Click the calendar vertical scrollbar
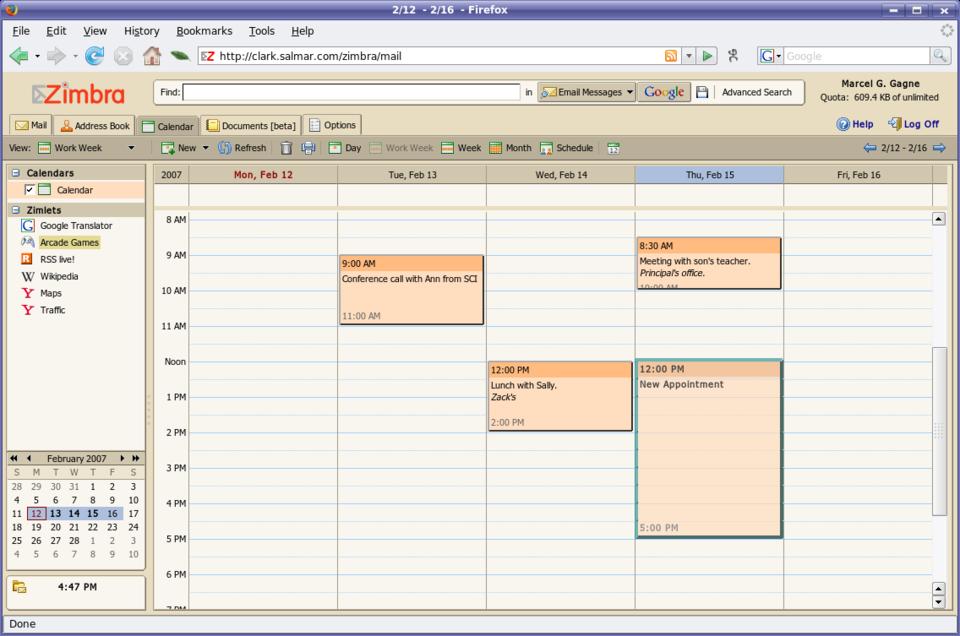Screen dimensions: 960x636 click(938, 430)
